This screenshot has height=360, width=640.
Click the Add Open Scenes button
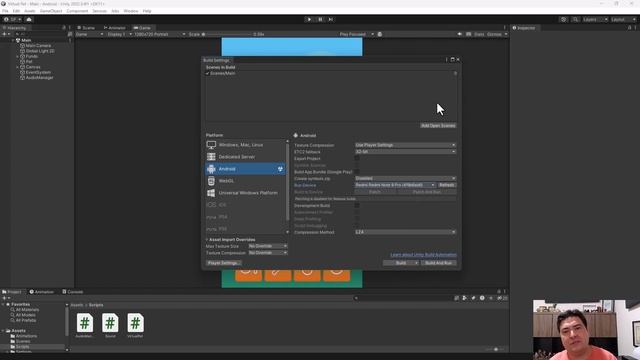438,126
